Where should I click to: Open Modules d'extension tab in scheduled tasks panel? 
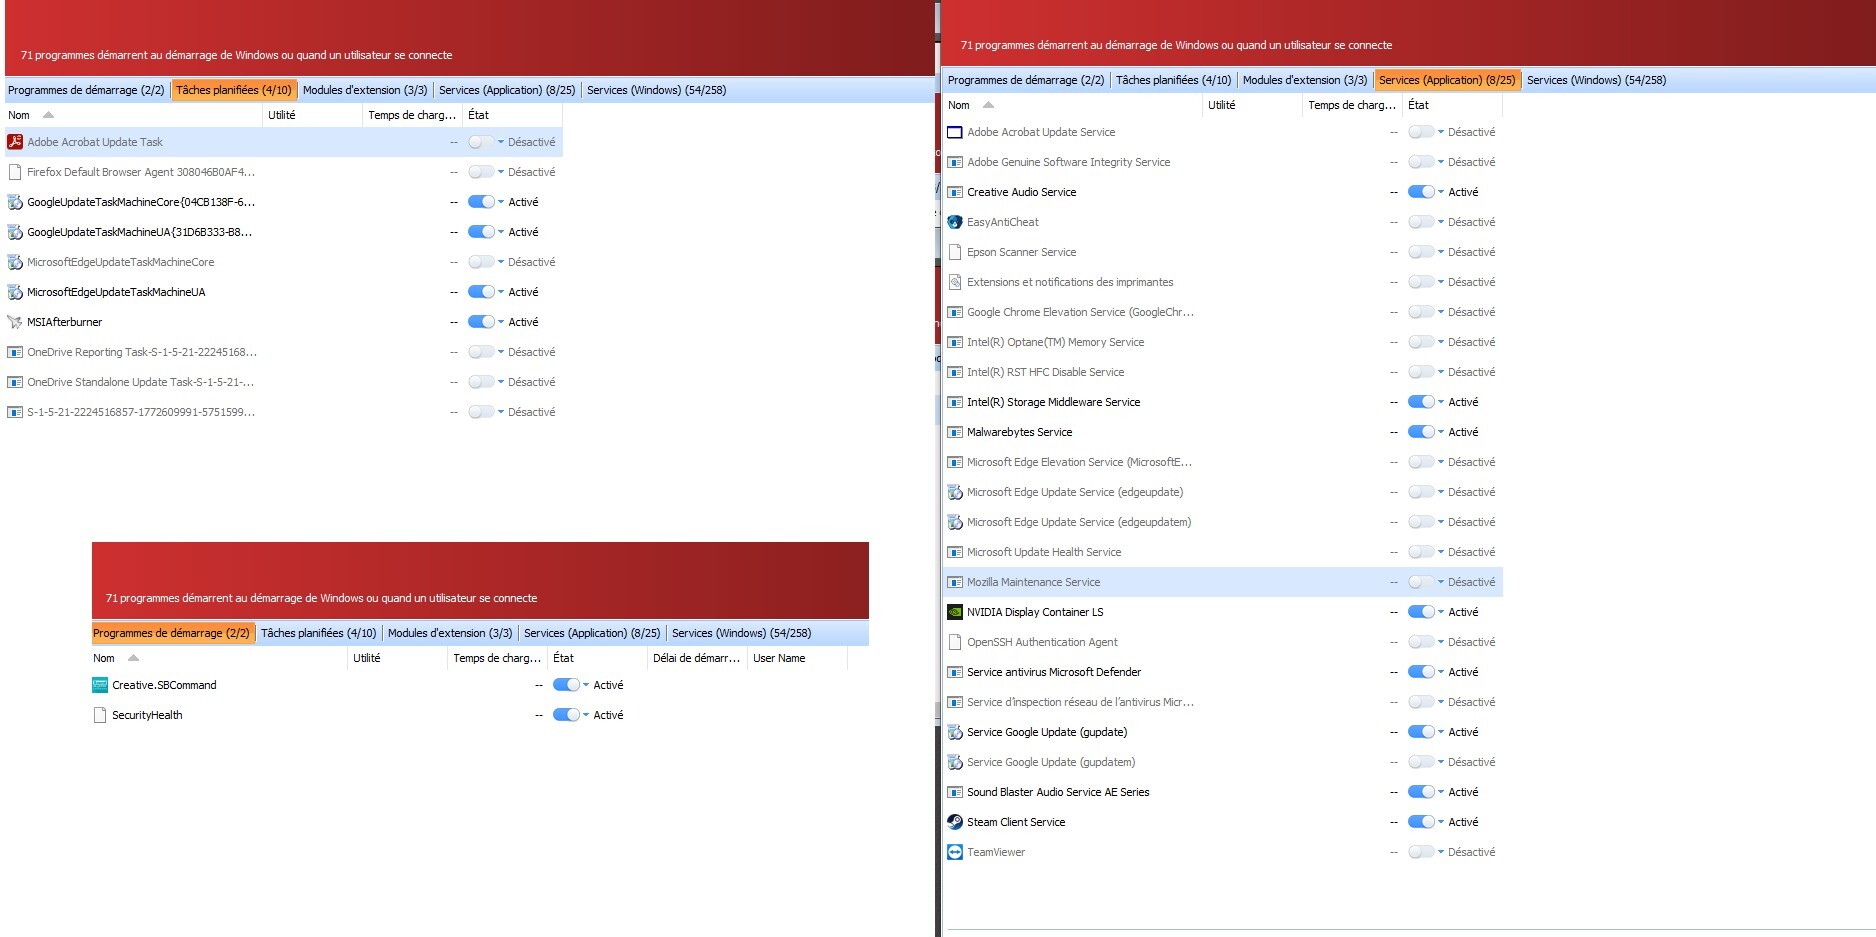pos(365,90)
